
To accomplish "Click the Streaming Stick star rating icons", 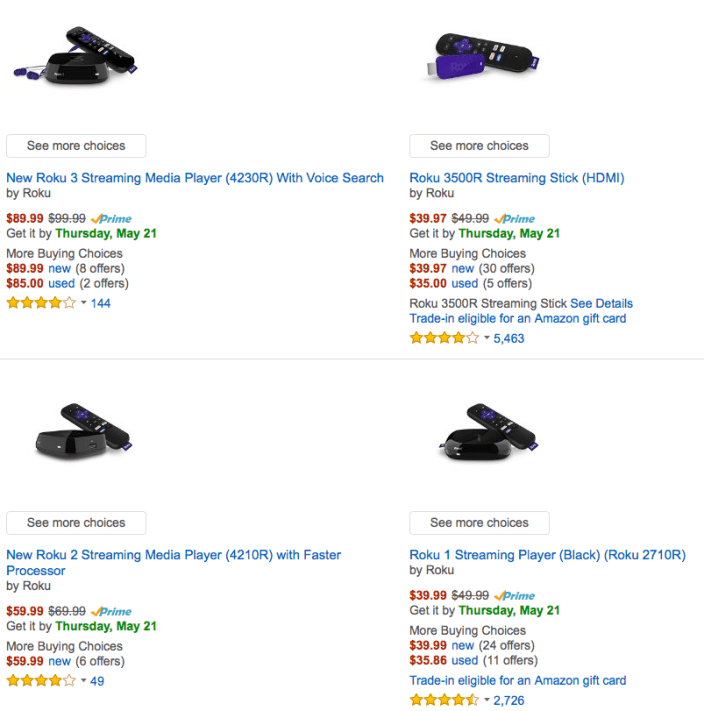I will 444,338.
